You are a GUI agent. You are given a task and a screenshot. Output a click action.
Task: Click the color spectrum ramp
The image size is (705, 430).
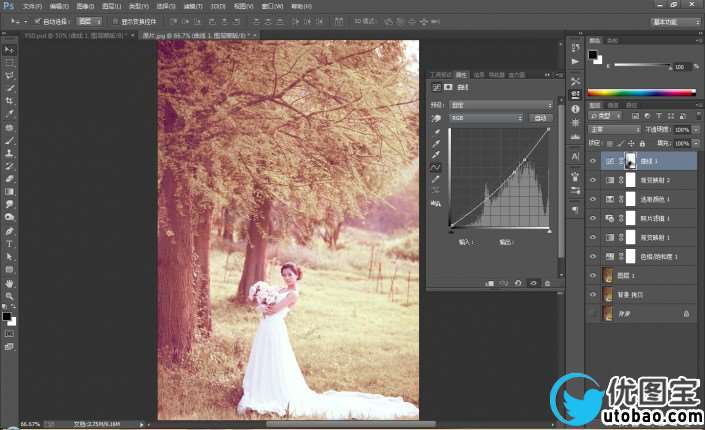coord(642,93)
